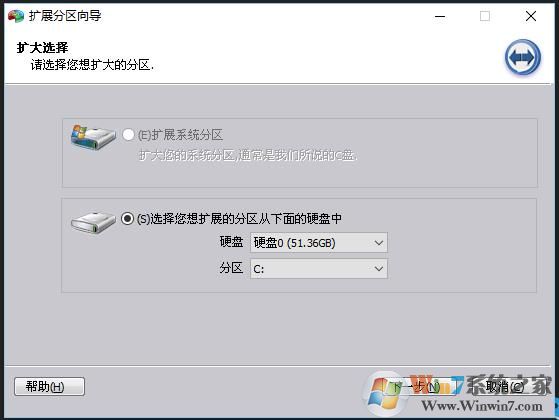Click the gray hard disk icon
Viewport: 559px width, 420px height.
pyautogui.click(x=93, y=222)
